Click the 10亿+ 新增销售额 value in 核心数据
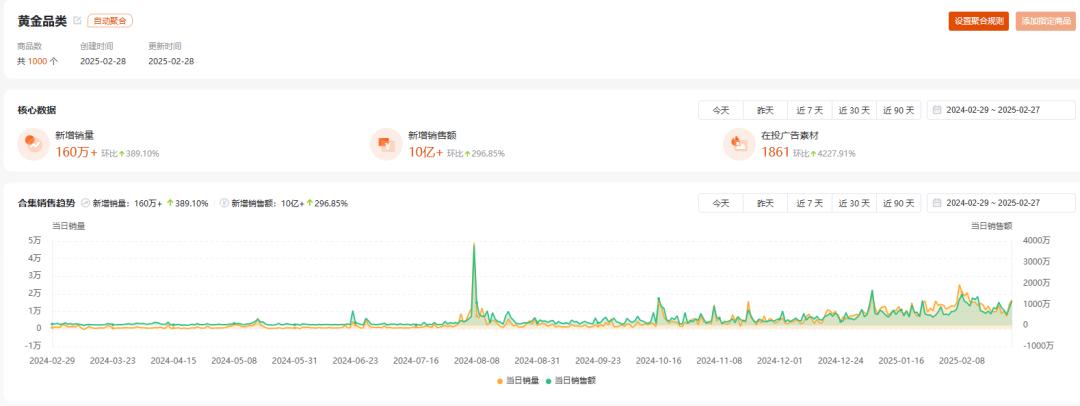The width and height of the screenshot is (1080, 406). click(x=426, y=152)
